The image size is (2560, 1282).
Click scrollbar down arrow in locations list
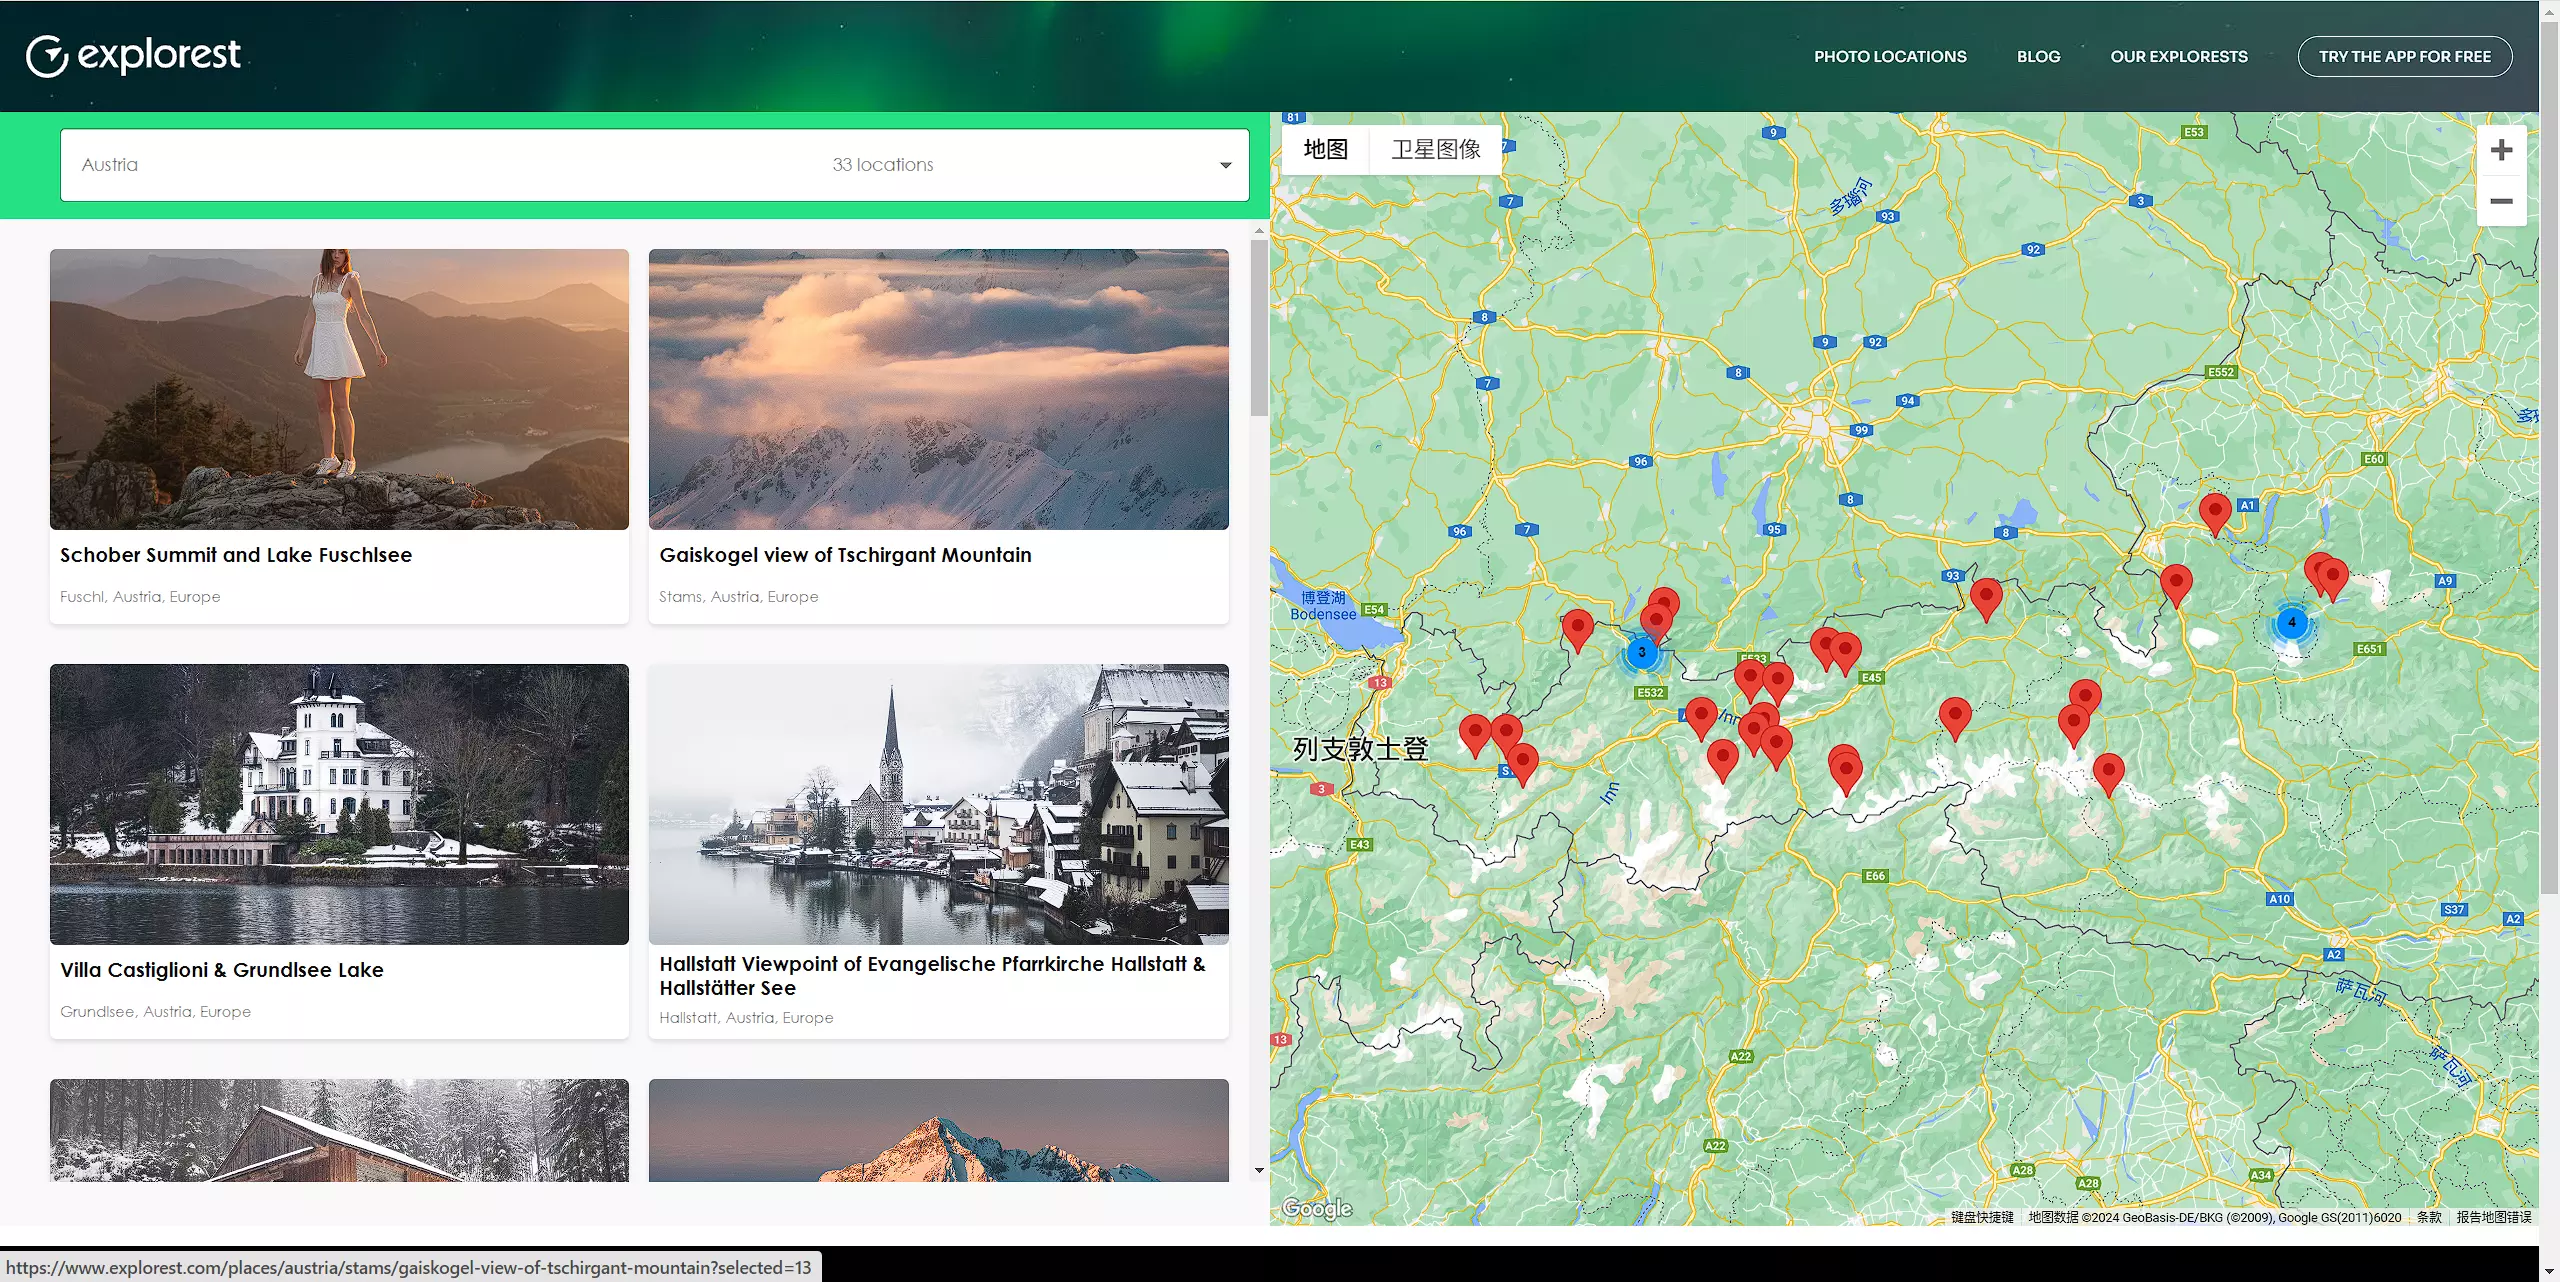(x=1259, y=1169)
